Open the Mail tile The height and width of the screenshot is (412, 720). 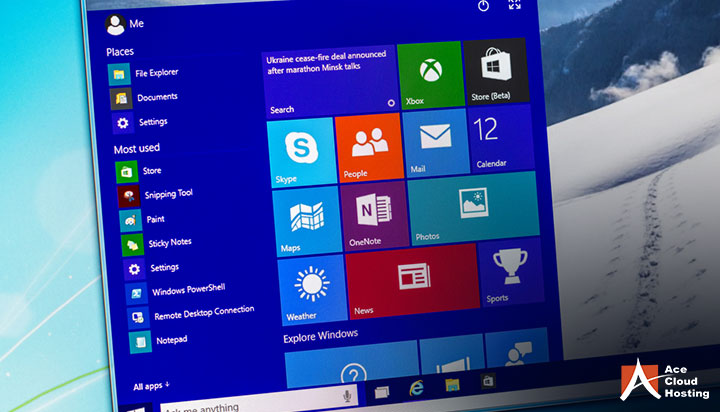[x=435, y=141]
